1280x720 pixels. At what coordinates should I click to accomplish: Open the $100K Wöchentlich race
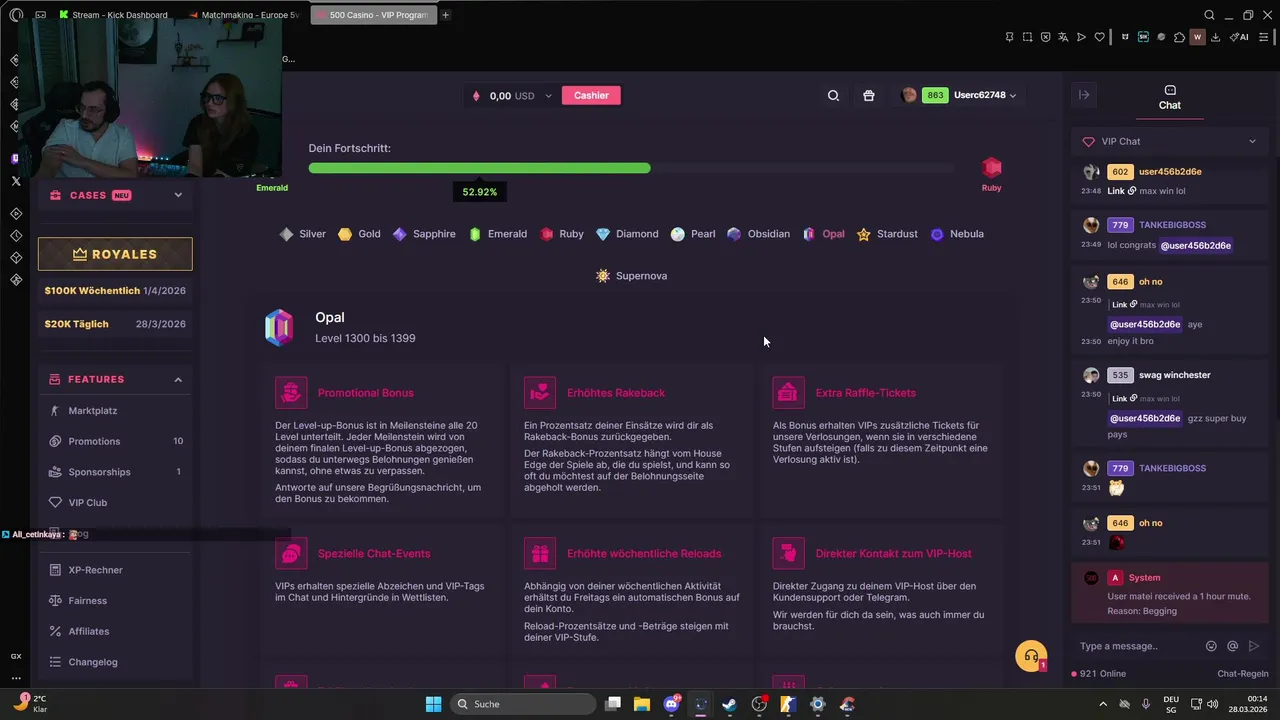(x=115, y=291)
